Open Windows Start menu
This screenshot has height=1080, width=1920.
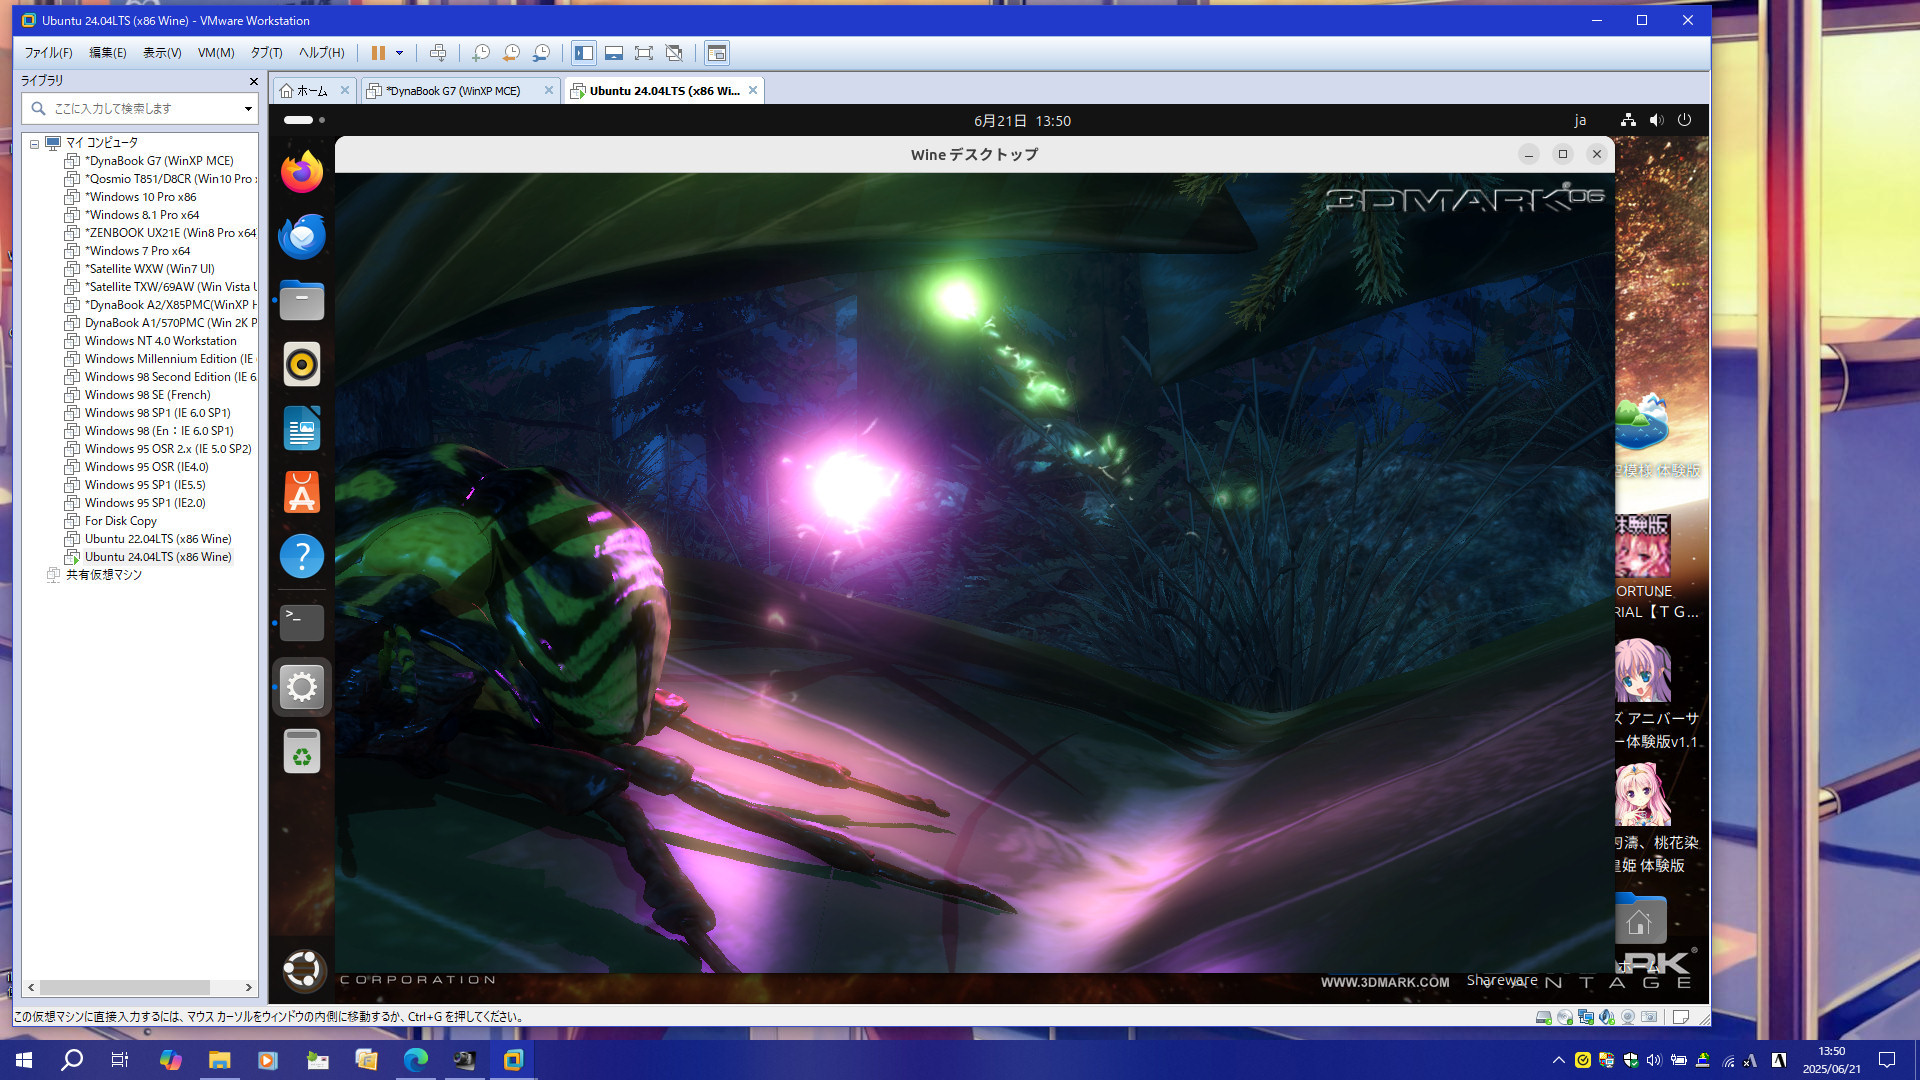tap(24, 1060)
